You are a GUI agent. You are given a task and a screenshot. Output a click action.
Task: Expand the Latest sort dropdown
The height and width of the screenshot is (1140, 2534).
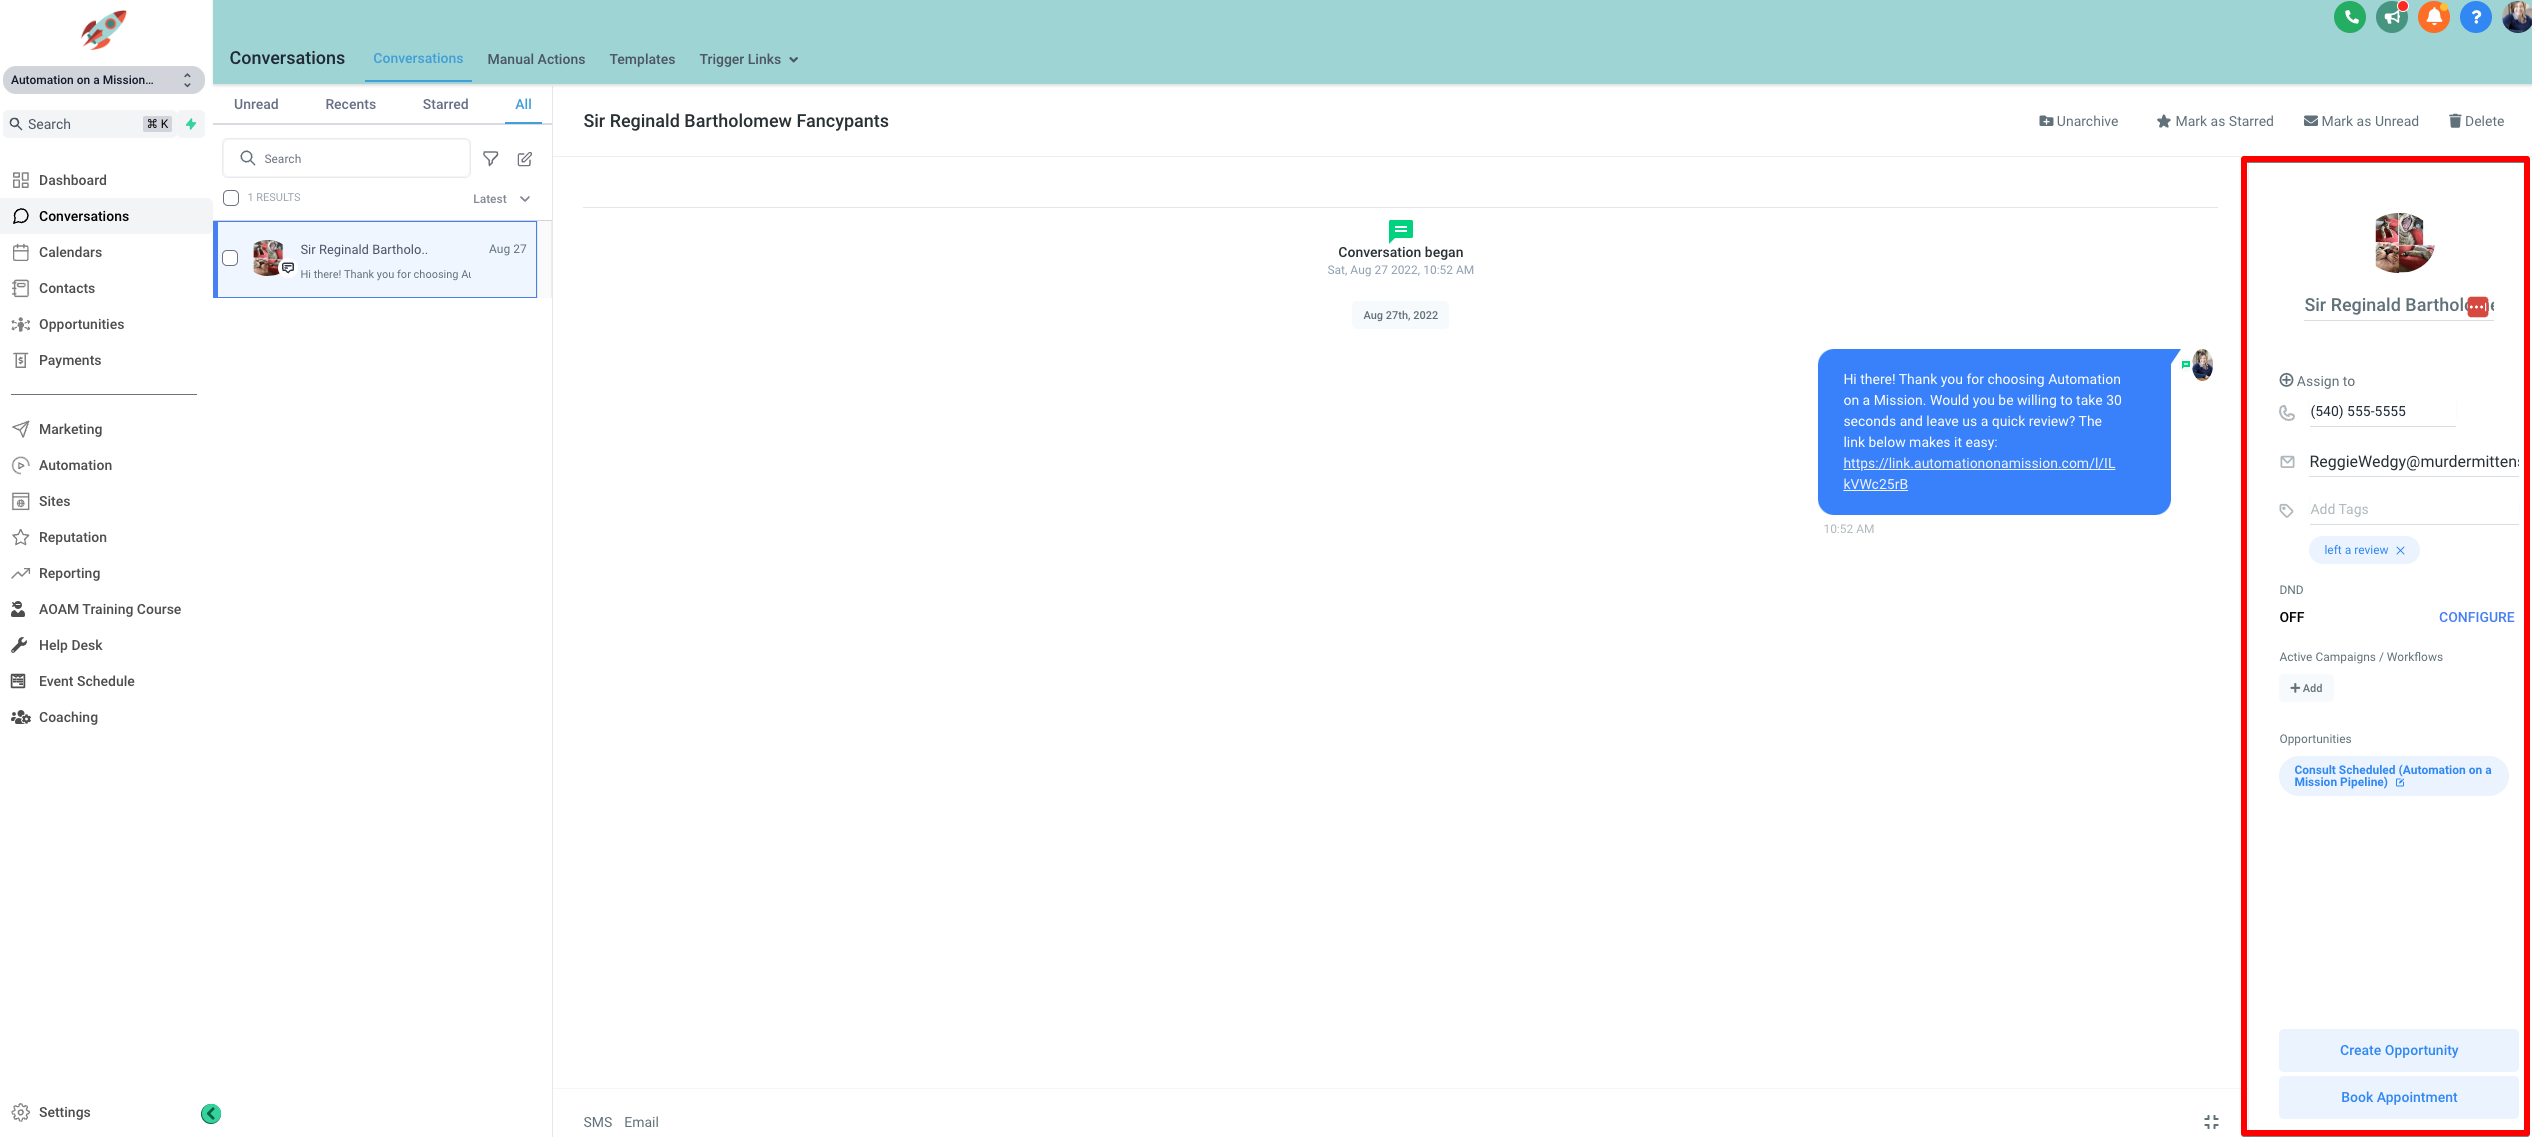click(501, 199)
